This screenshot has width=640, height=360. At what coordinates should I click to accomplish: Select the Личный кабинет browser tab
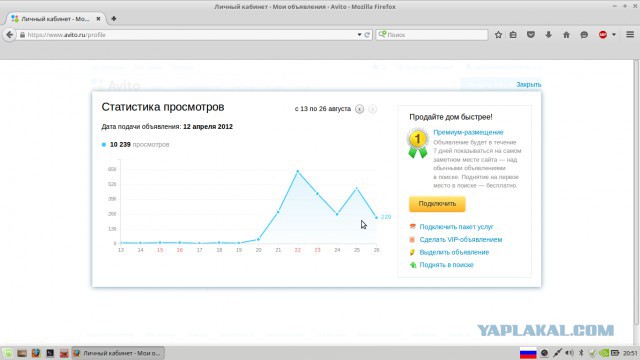coord(56,19)
